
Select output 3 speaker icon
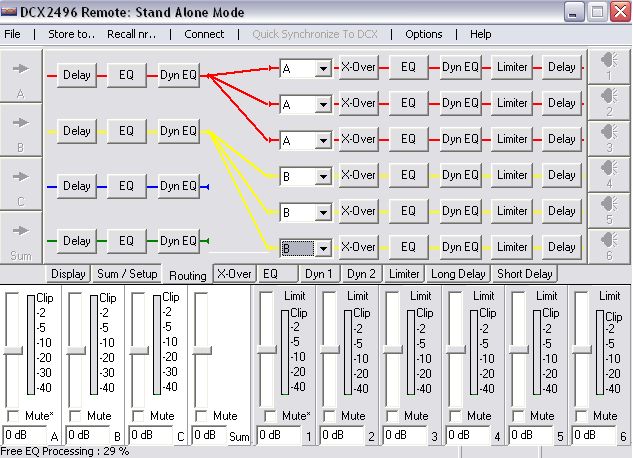pyautogui.click(x=609, y=132)
